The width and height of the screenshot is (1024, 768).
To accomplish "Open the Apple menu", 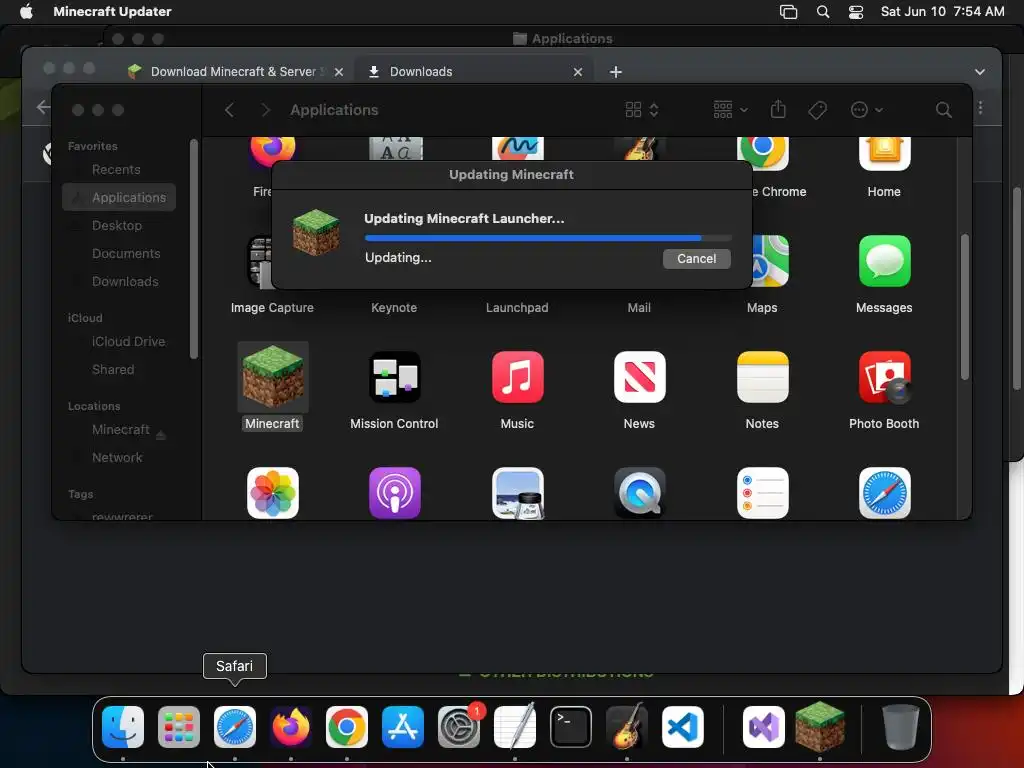I will (x=26, y=11).
